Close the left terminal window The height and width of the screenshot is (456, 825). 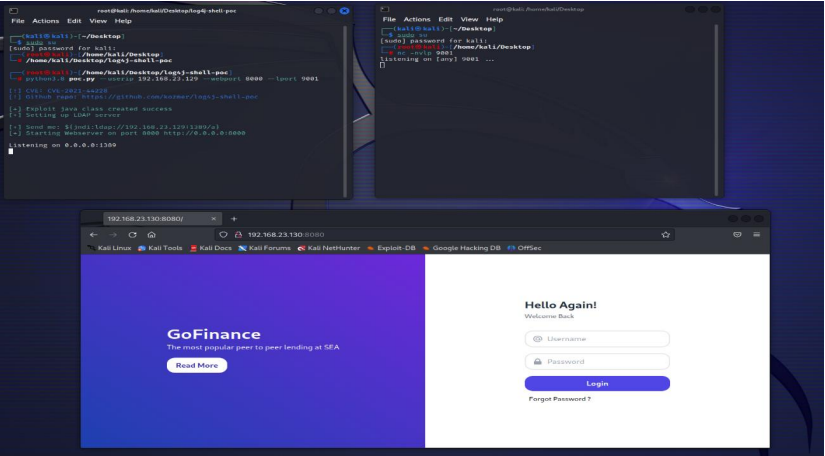(345, 11)
